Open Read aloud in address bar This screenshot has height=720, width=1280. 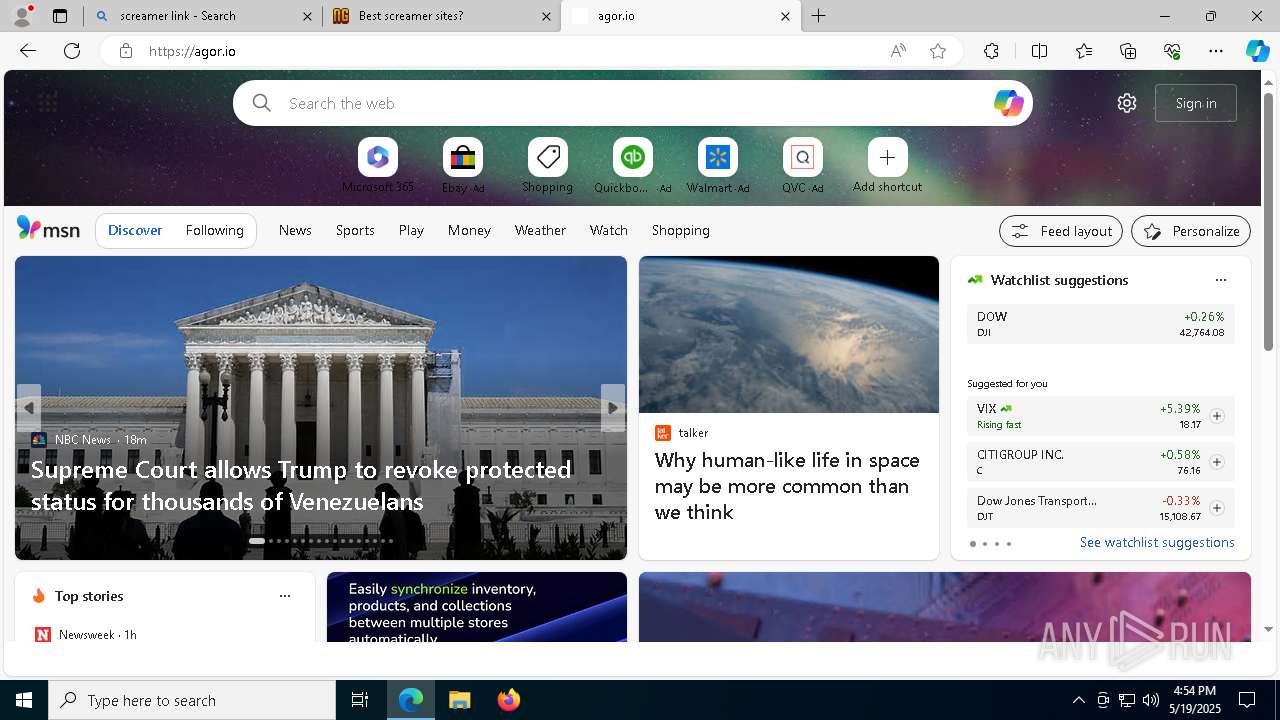pyautogui.click(x=898, y=51)
